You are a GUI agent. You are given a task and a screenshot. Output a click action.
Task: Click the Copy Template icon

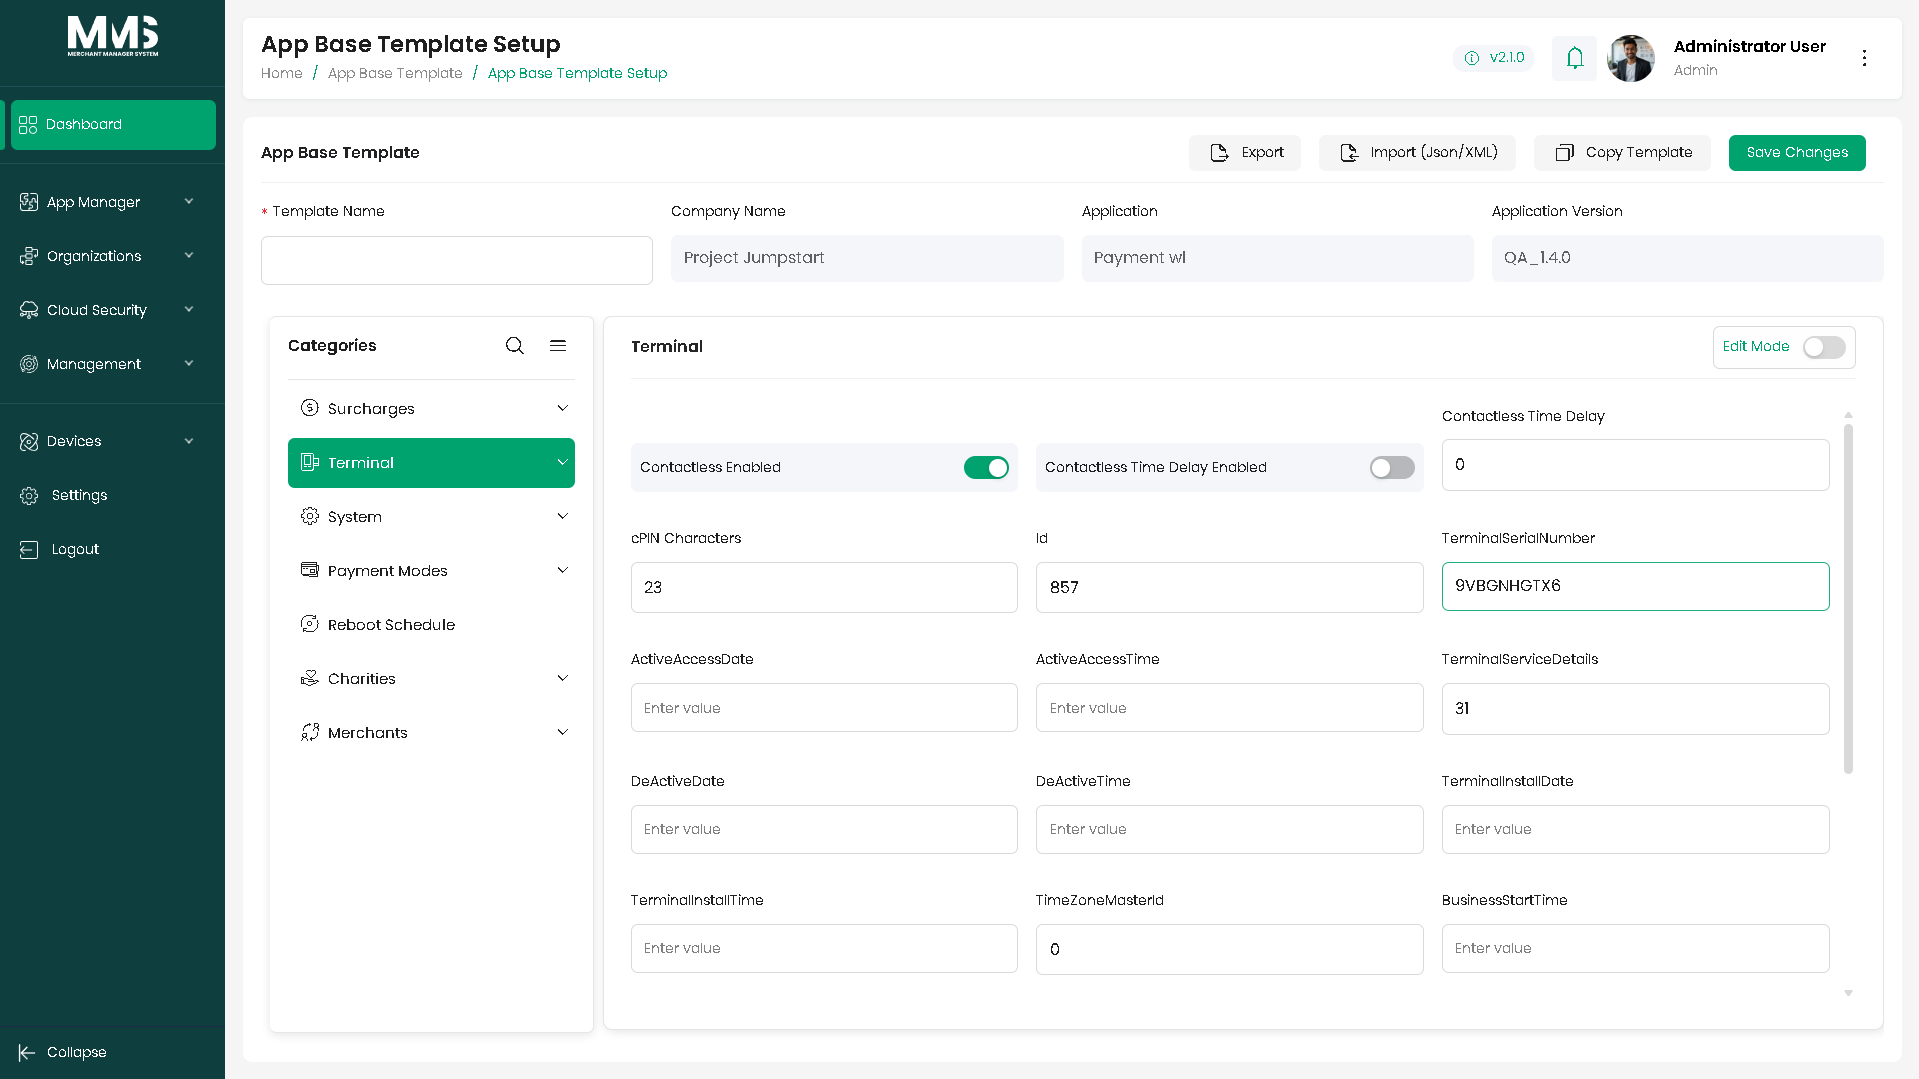[1565, 153]
